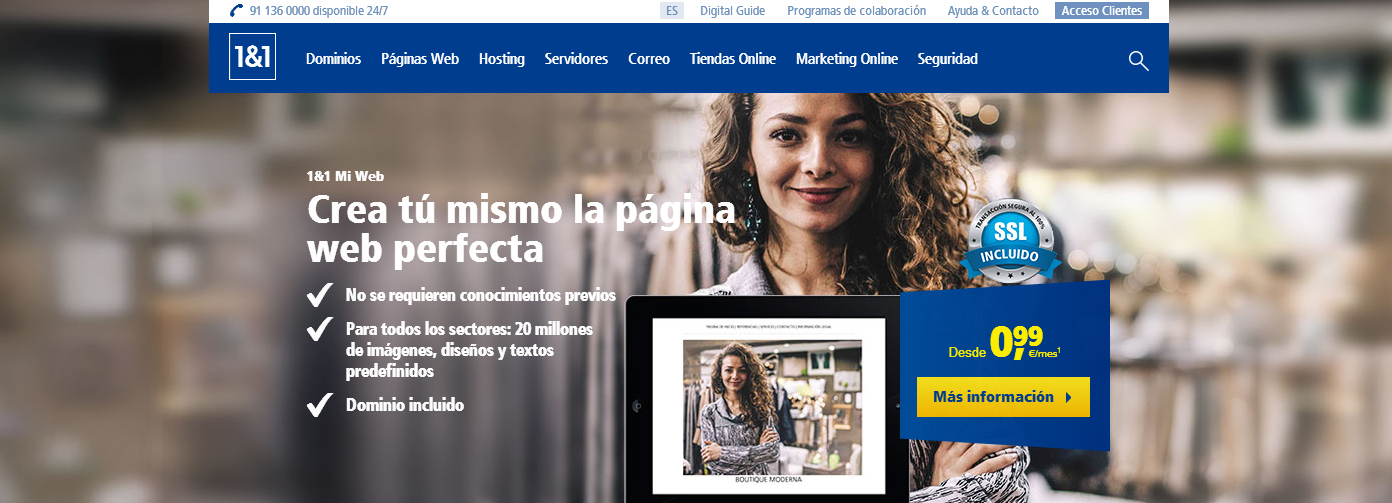Open the Hosting menu

coord(502,59)
